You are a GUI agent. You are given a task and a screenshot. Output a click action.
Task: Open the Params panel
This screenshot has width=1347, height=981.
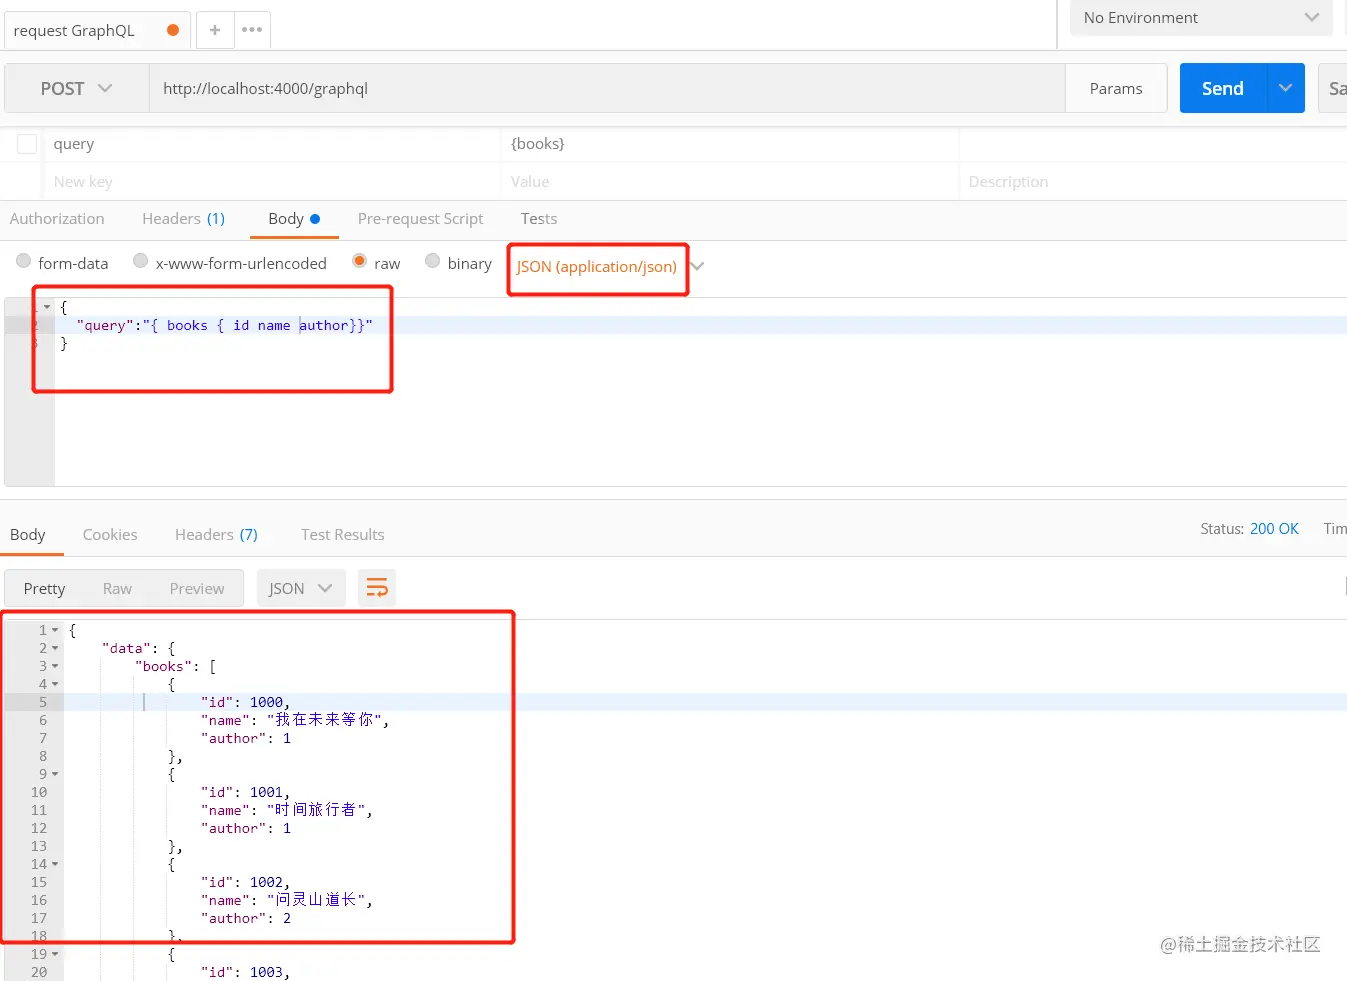point(1116,88)
